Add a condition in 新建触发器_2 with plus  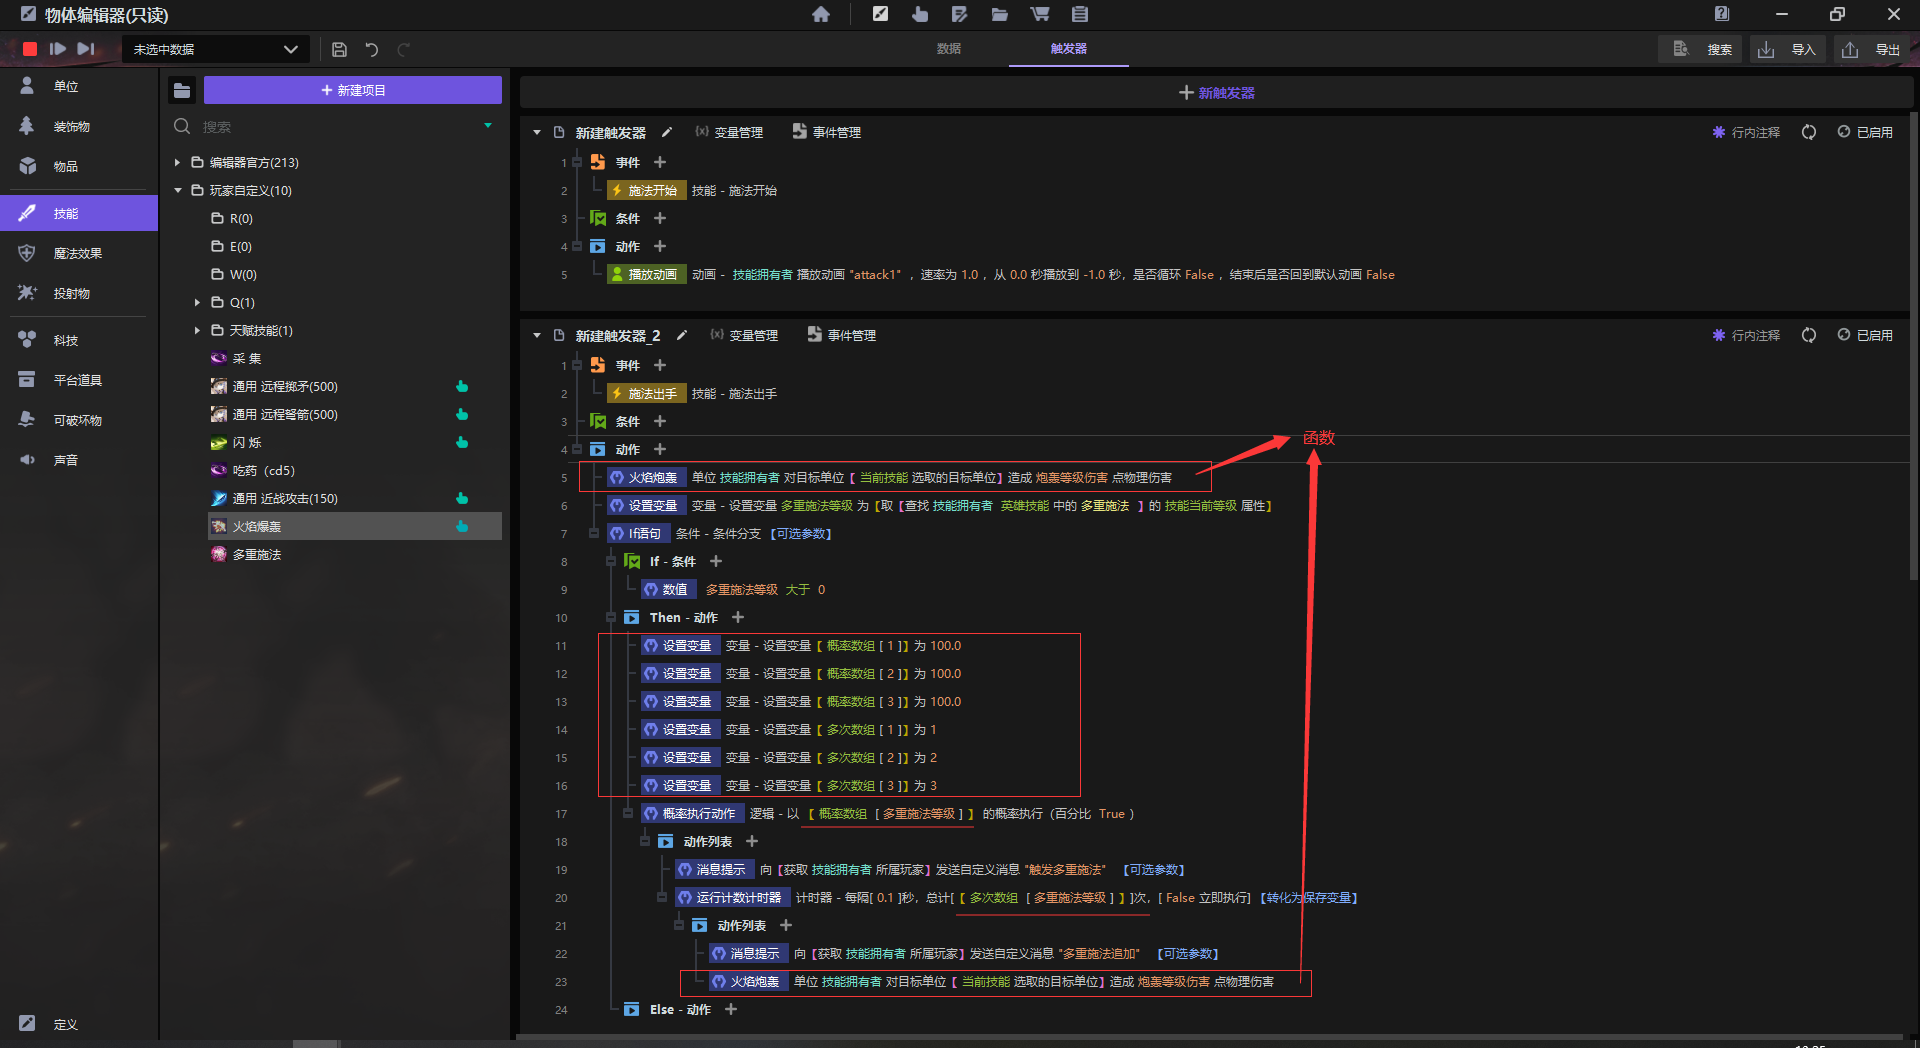click(x=660, y=421)
